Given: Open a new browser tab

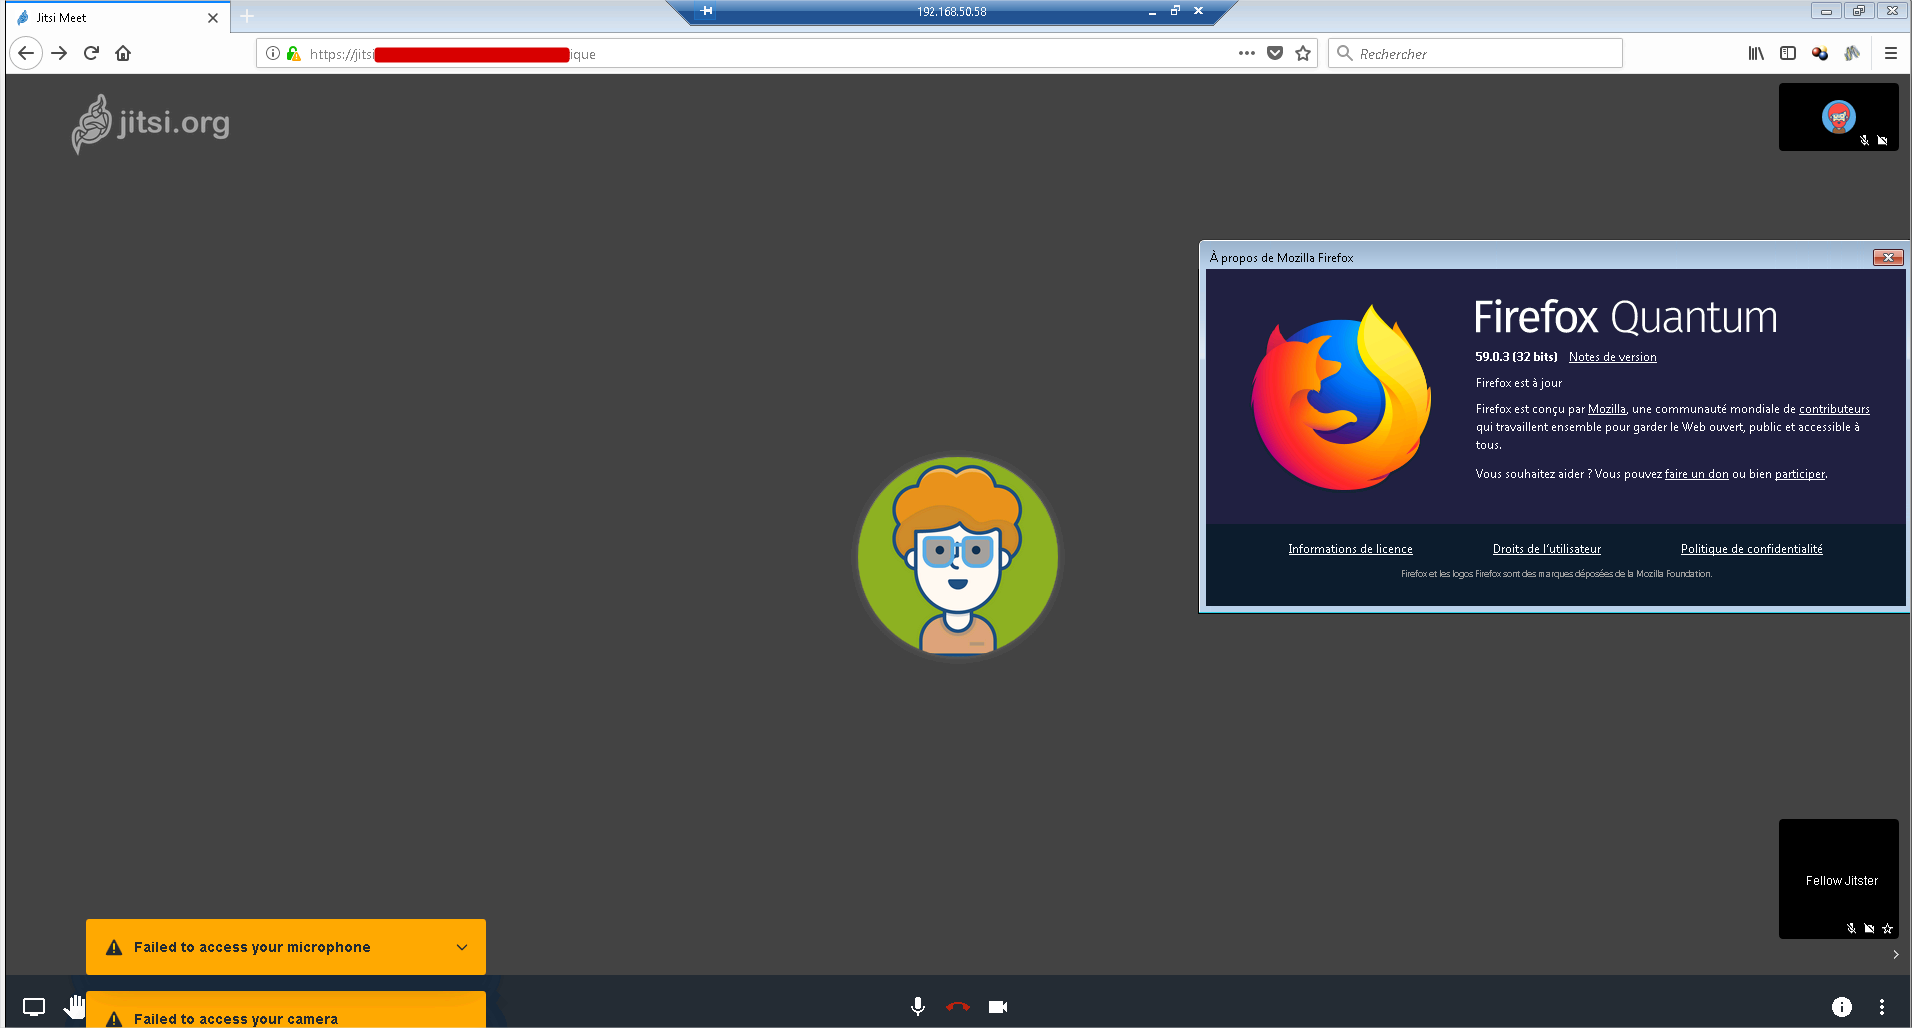Looking at the screenshot, I should click(x=247, y=16).
